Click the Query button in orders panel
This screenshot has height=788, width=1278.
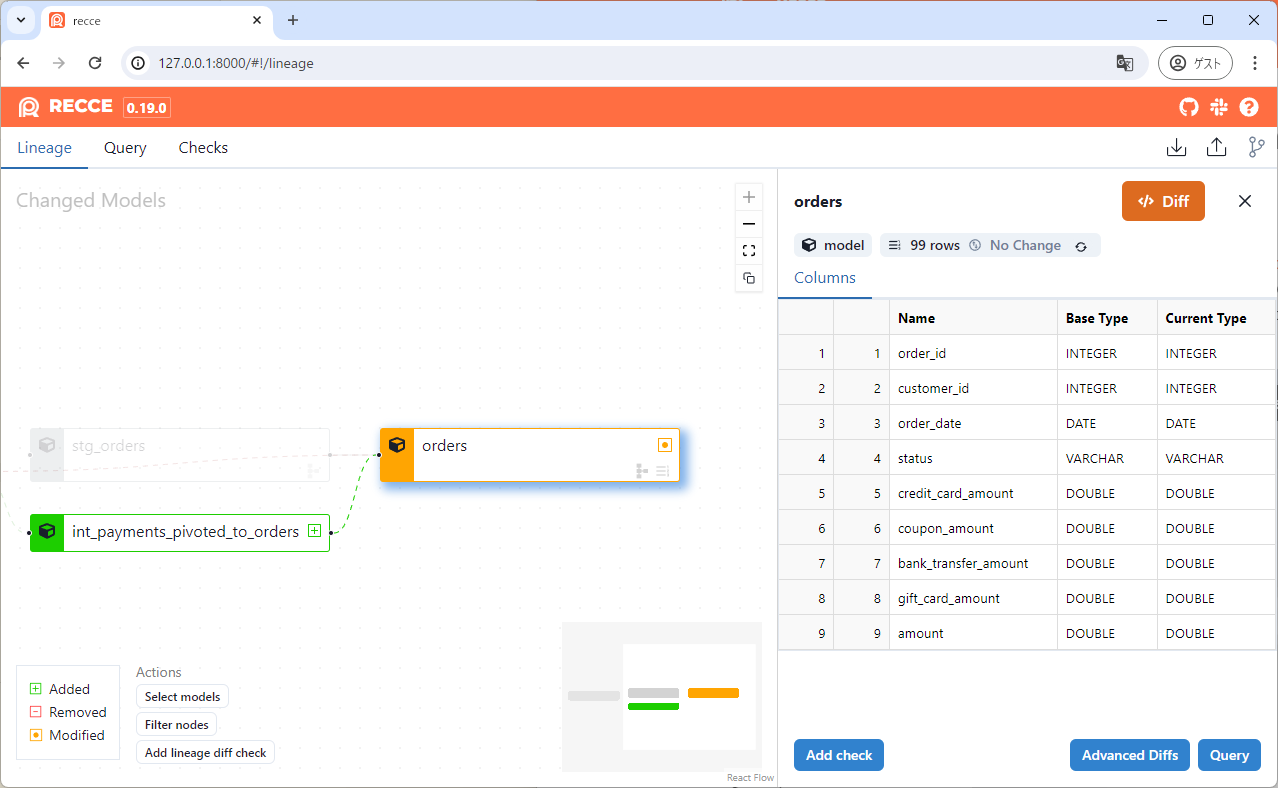click(1229, 755)
